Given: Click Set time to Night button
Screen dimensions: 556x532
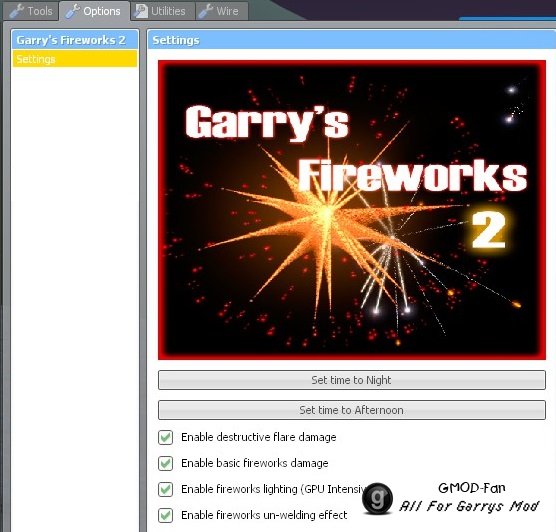Looking at the screenshot, I should click(x=352, y=380).
